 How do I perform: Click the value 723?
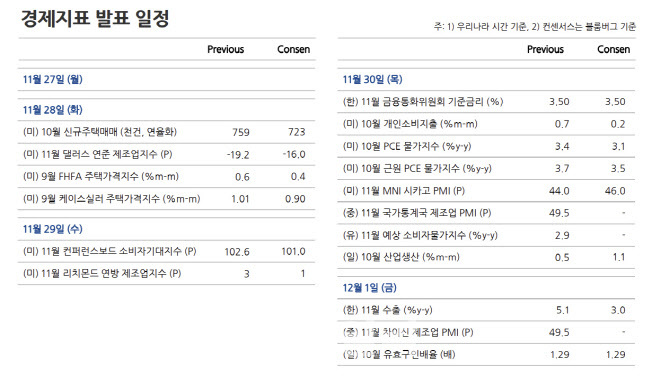pos(297,132)
